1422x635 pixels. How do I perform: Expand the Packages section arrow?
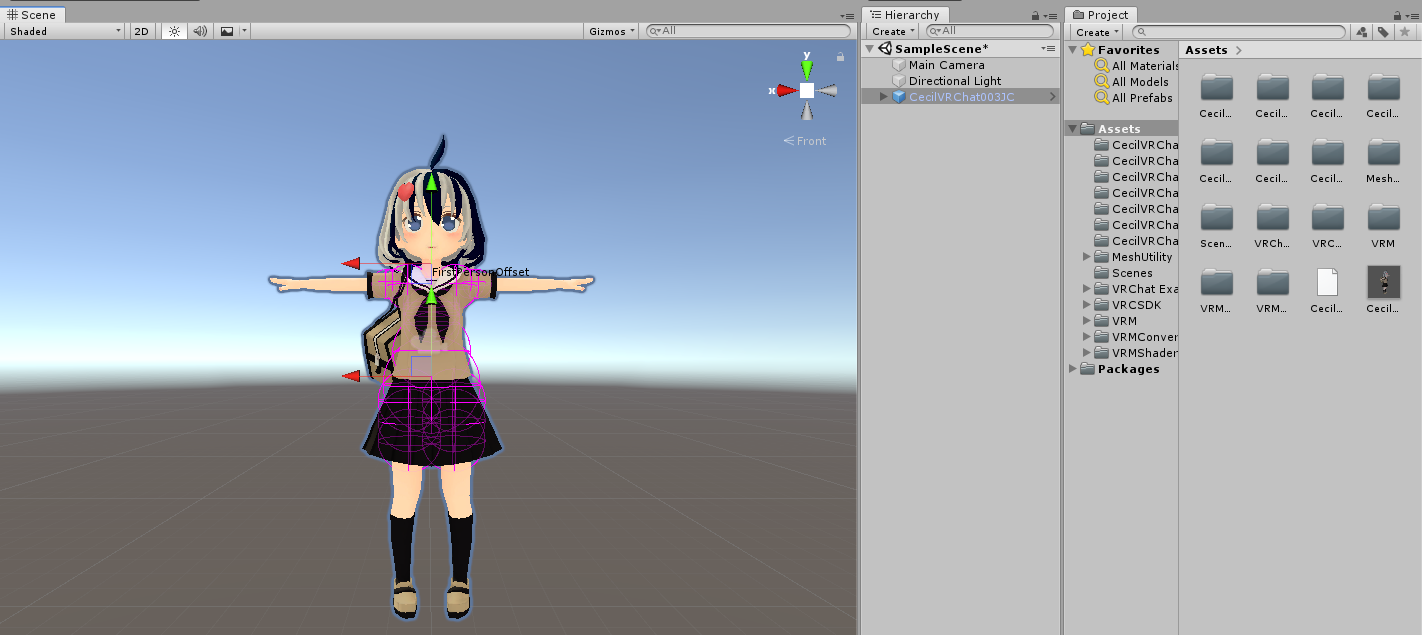point(1073,369)
